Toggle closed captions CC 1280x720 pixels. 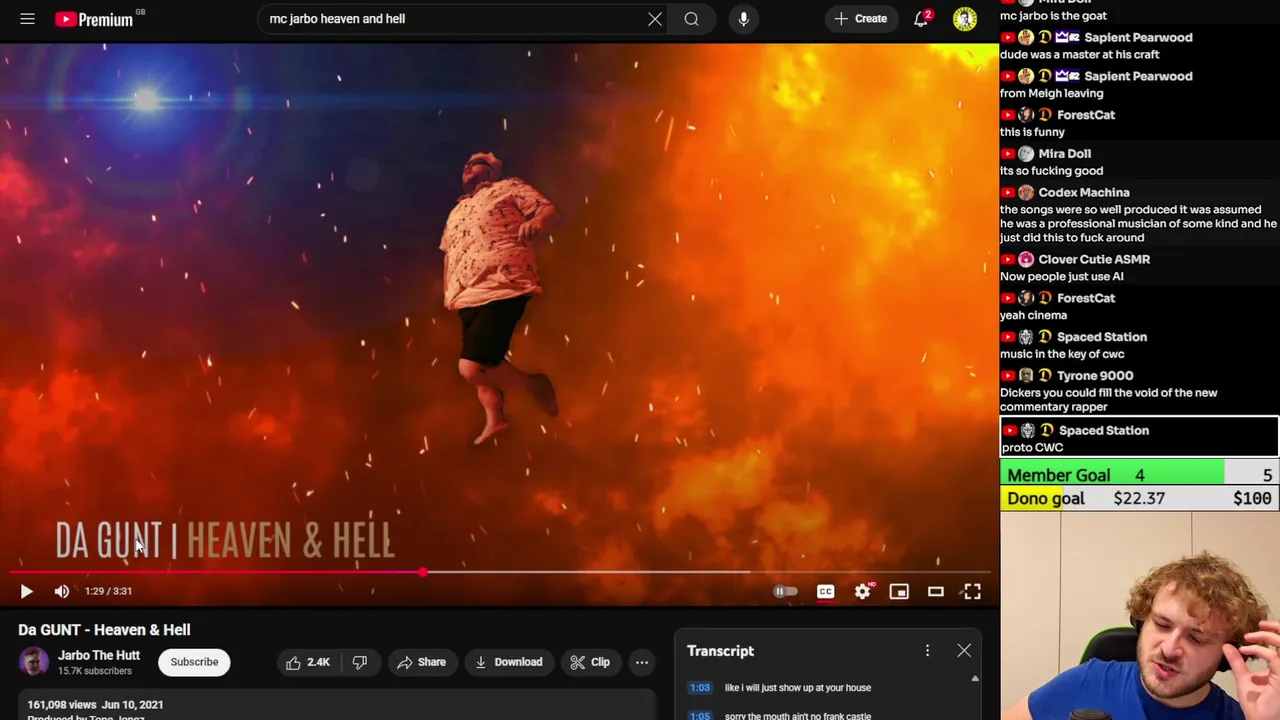825,591
